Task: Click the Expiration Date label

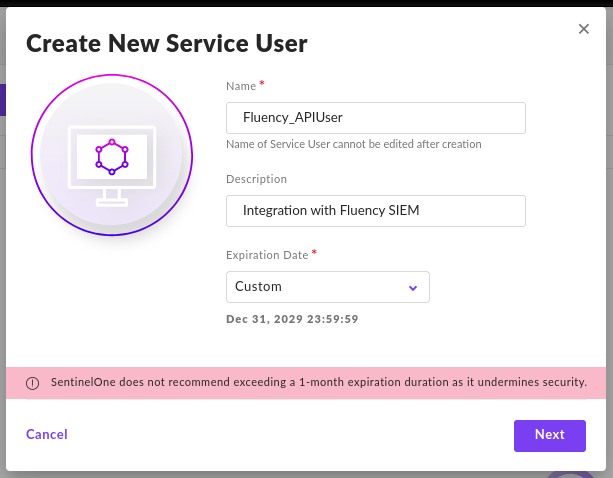Action: point(267,255)
